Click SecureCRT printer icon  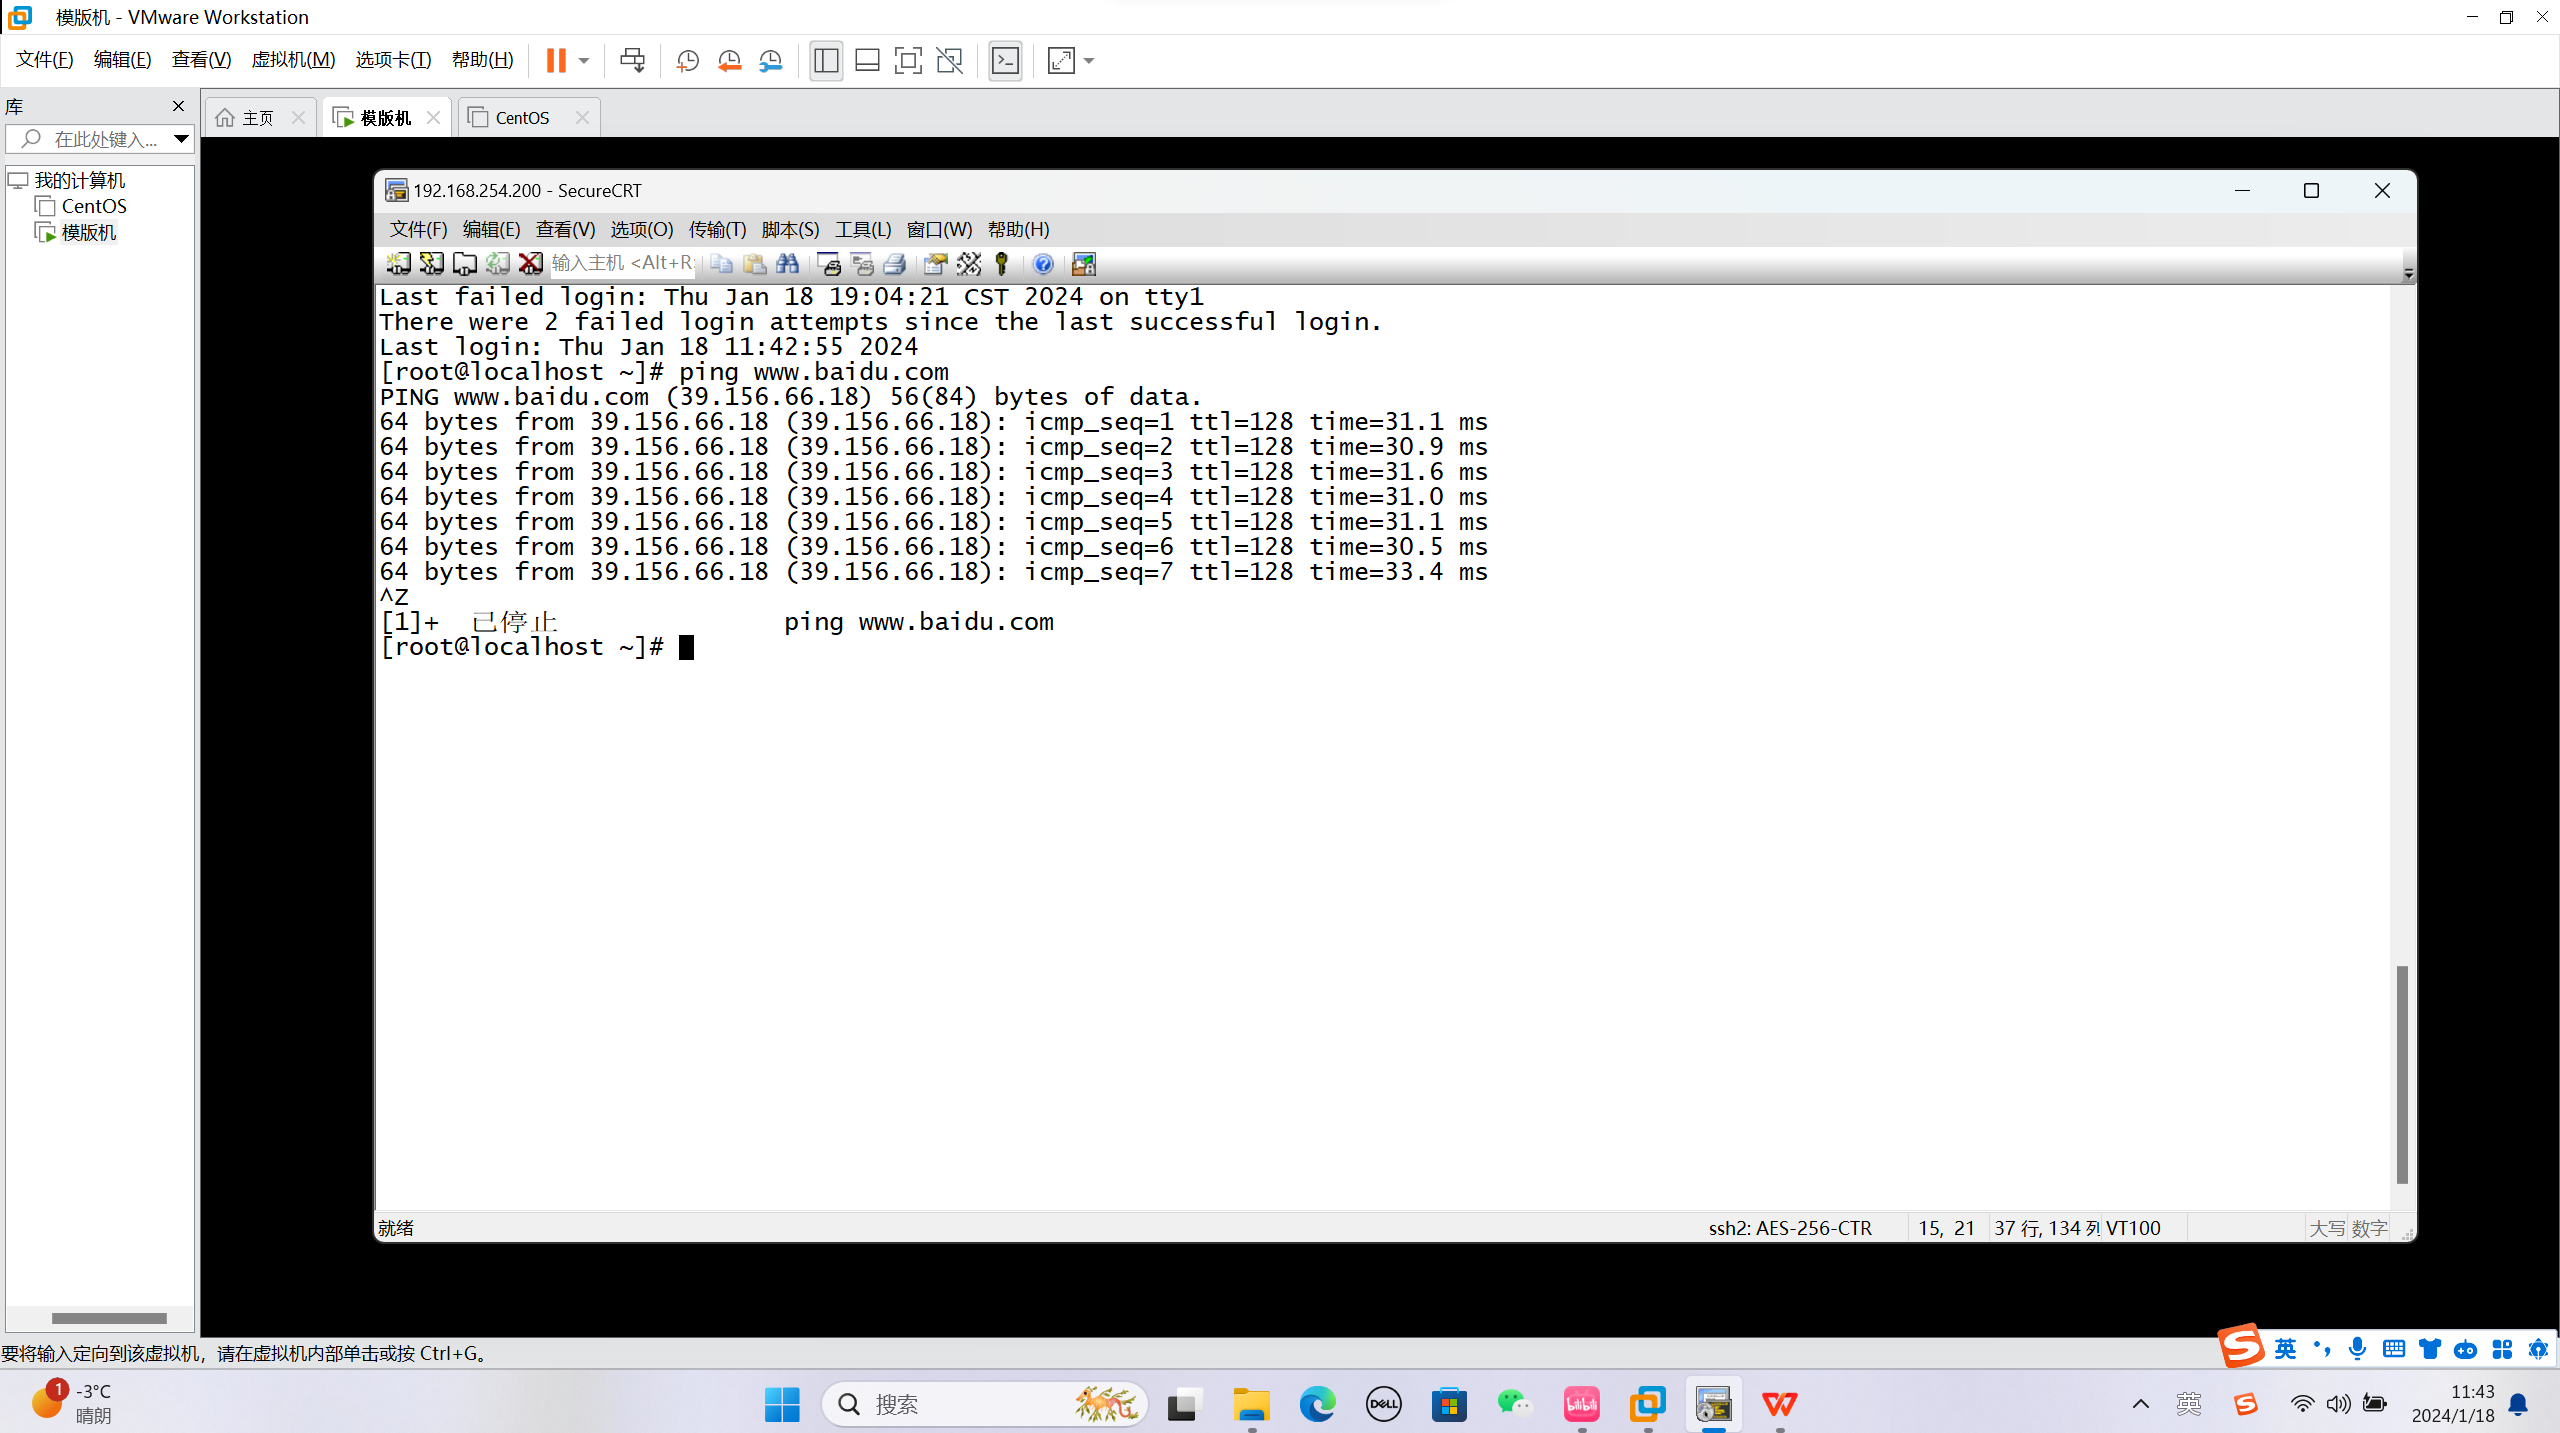895,263
